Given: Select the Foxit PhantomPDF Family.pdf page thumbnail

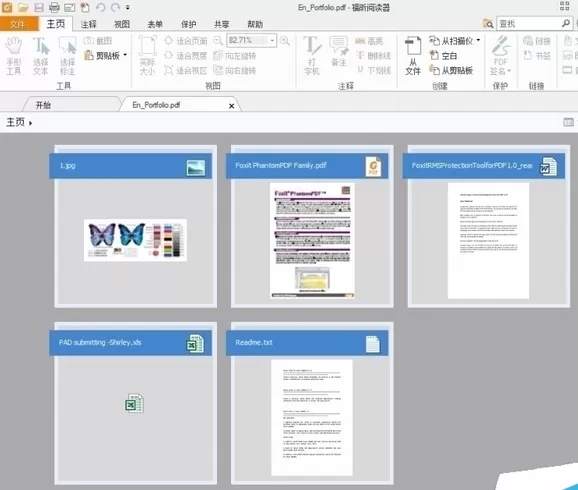Looking at the screenshot, I should 312,240.
